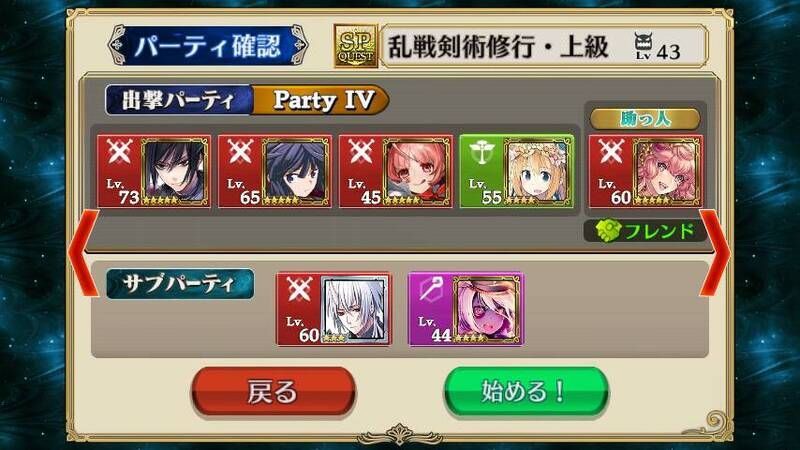Select the Lv.45 red-haired eyepatch character card

[x=395, y=171]
